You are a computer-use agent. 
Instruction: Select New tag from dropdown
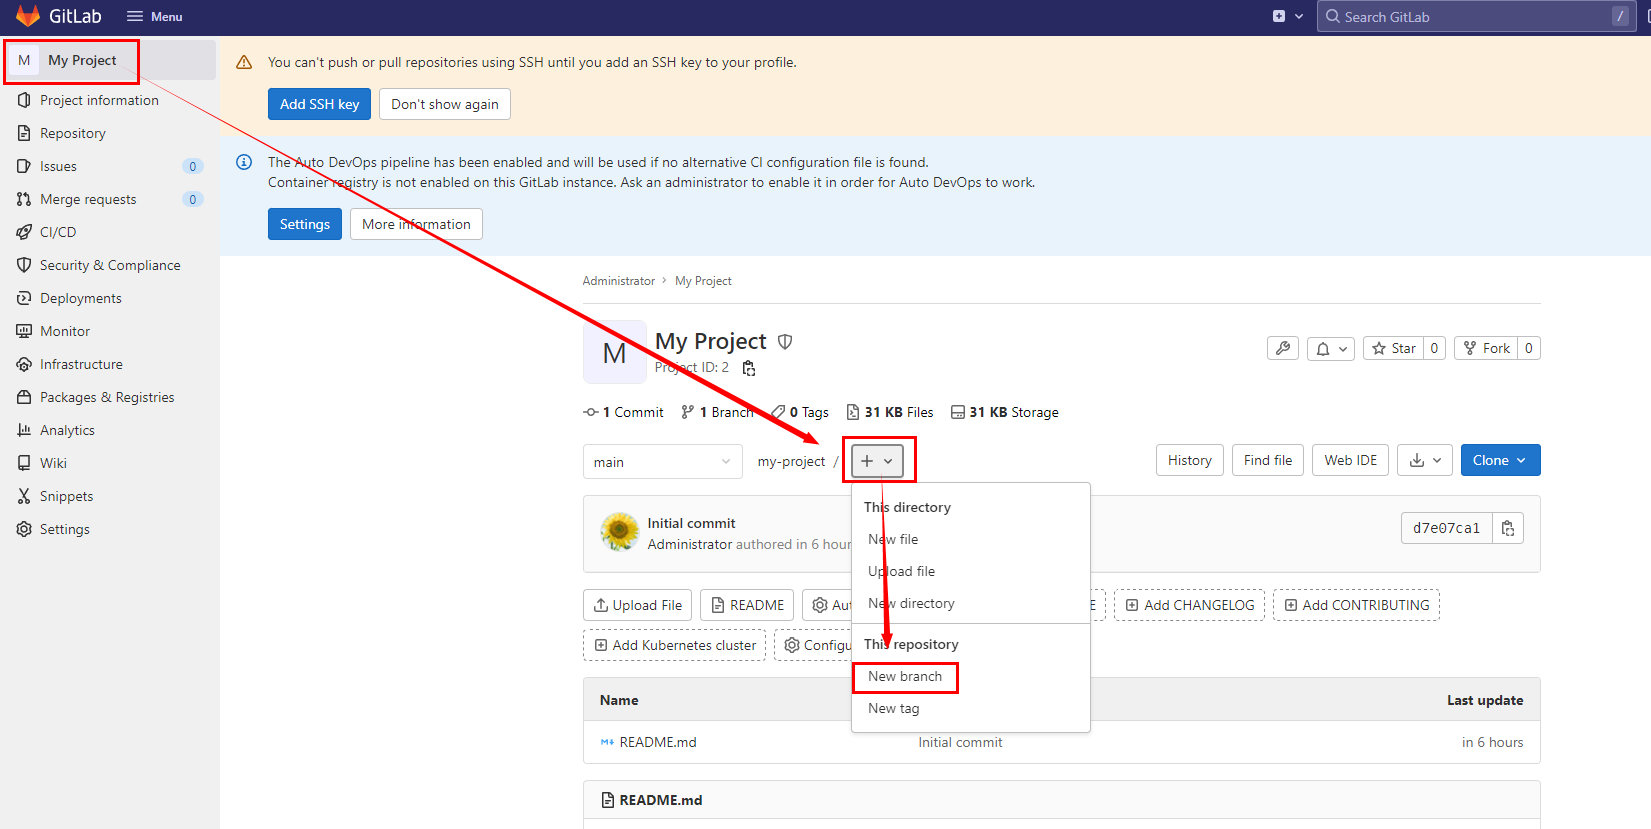[894, 708]
